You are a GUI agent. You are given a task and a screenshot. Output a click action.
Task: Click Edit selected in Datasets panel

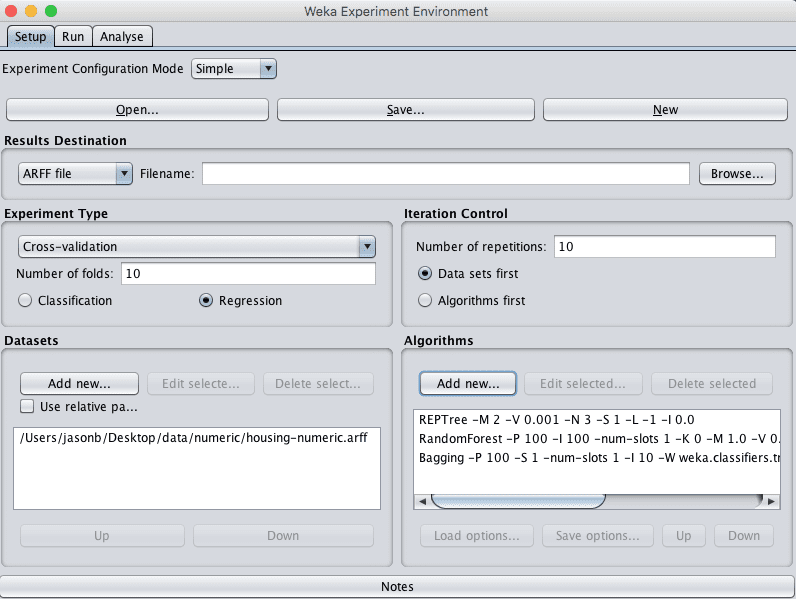point(201,384)
